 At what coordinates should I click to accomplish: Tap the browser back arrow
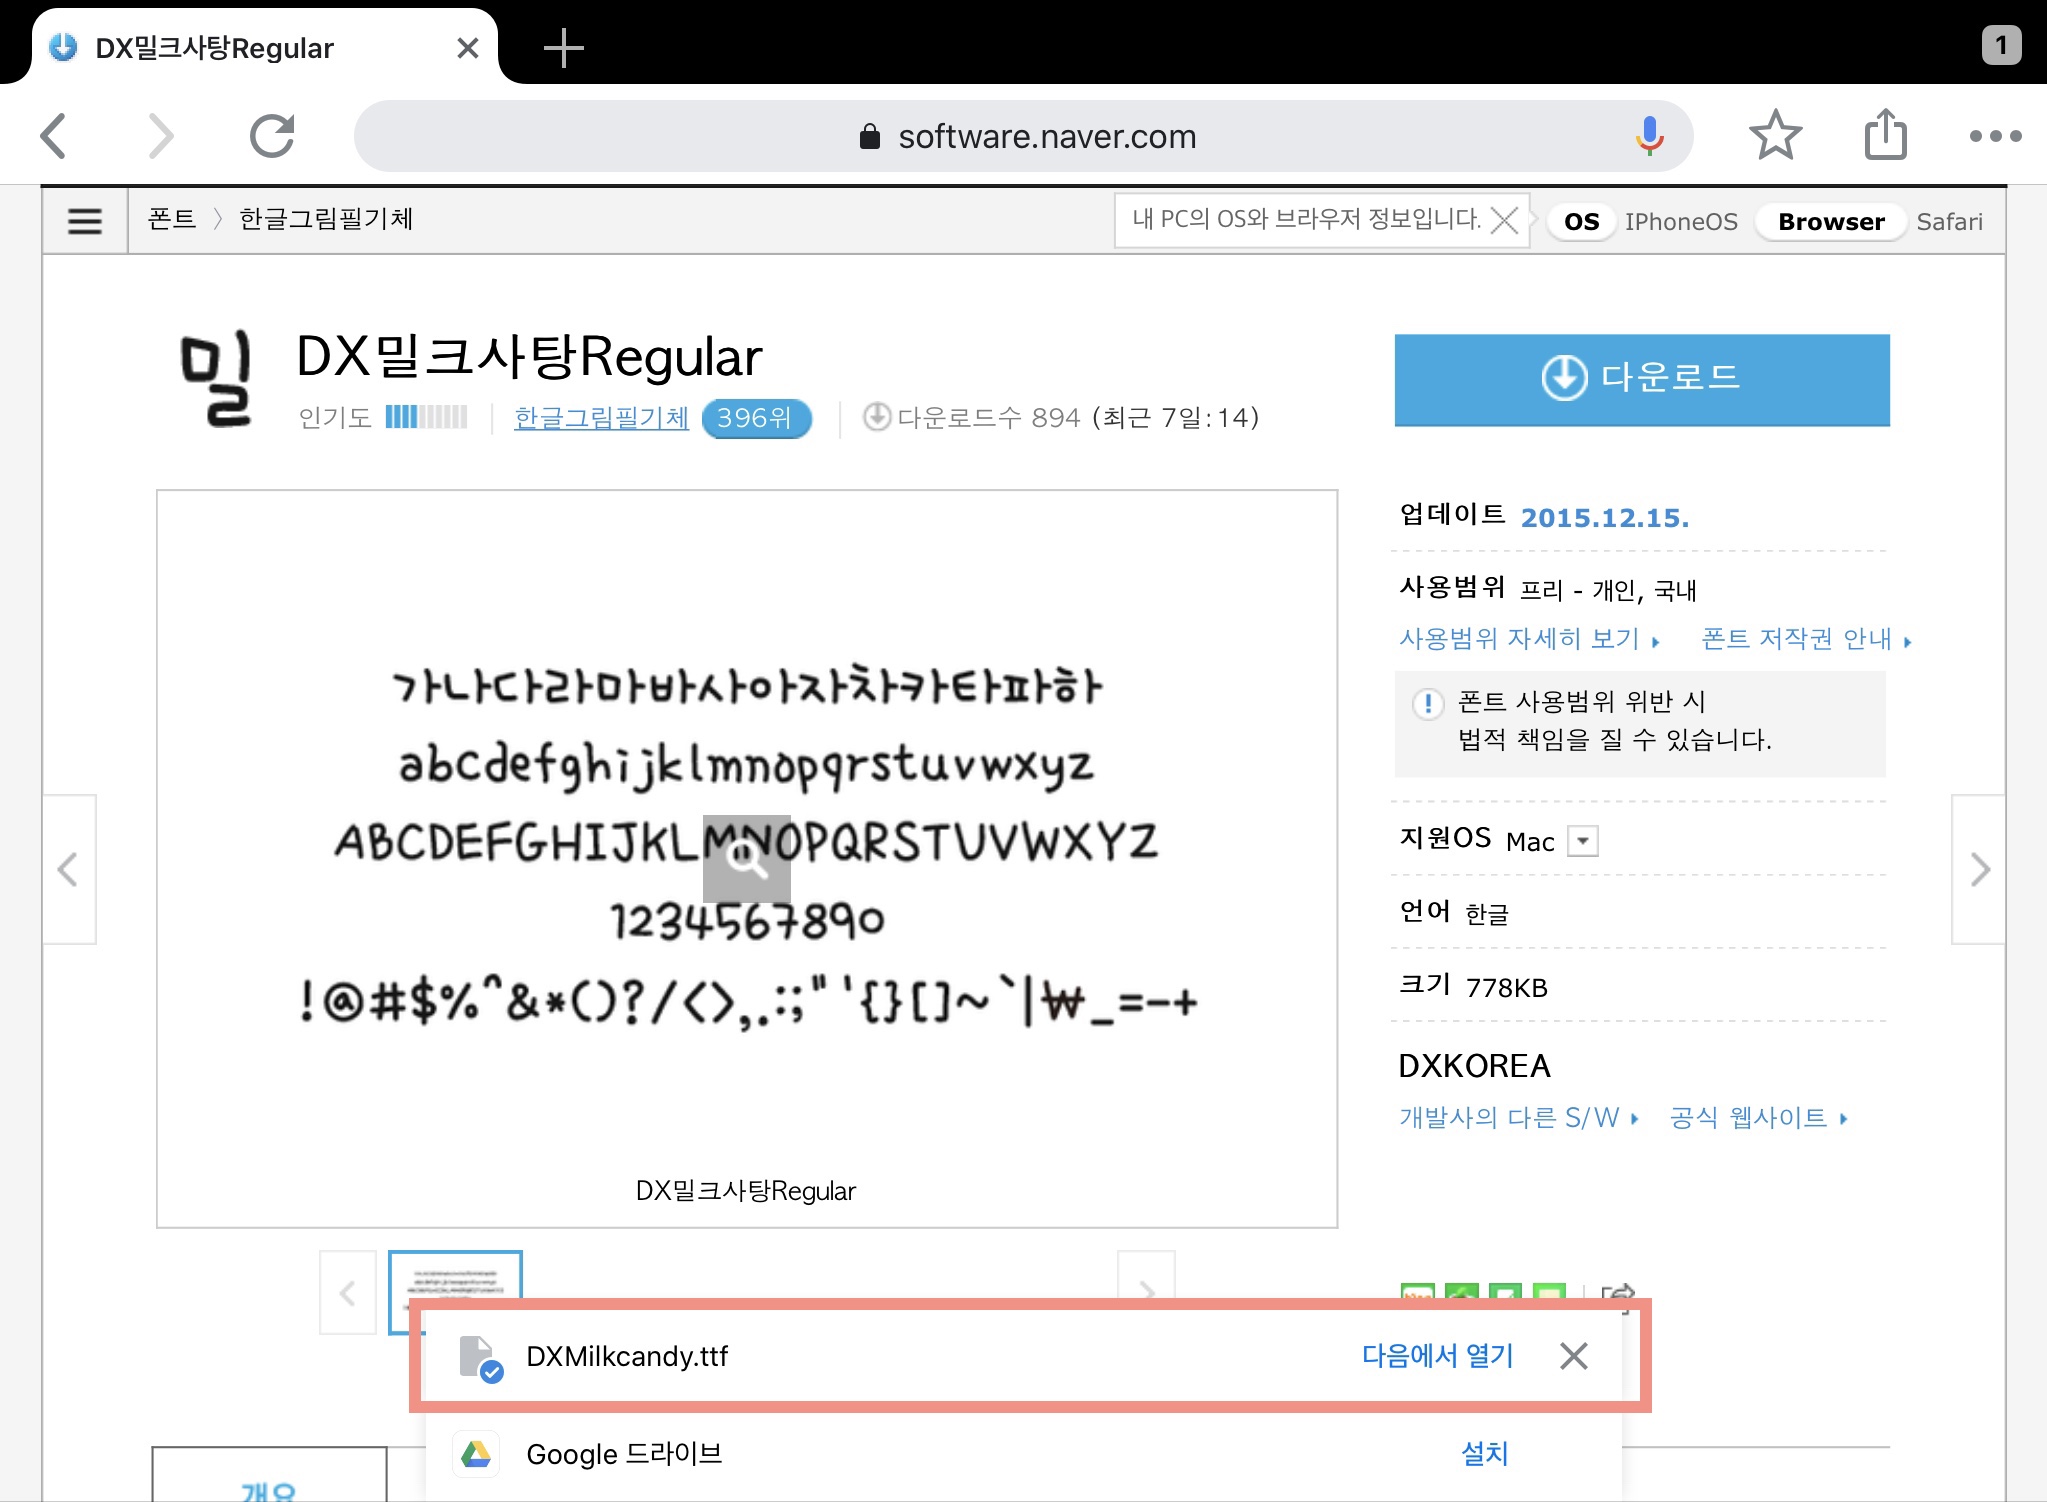[x=55, y=136]
